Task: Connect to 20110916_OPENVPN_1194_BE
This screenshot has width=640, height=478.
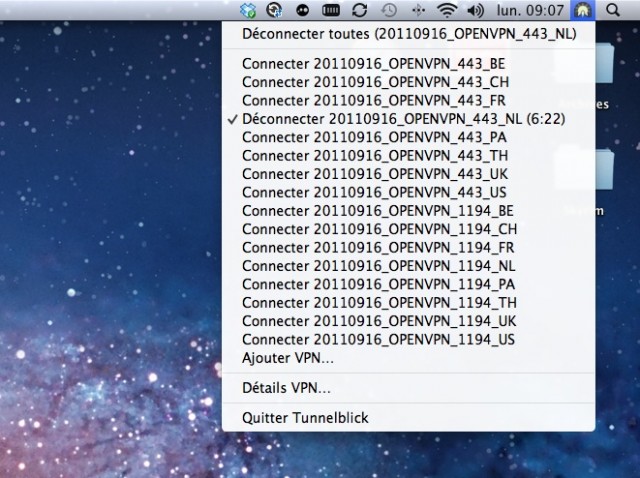Action: (409, 211)
